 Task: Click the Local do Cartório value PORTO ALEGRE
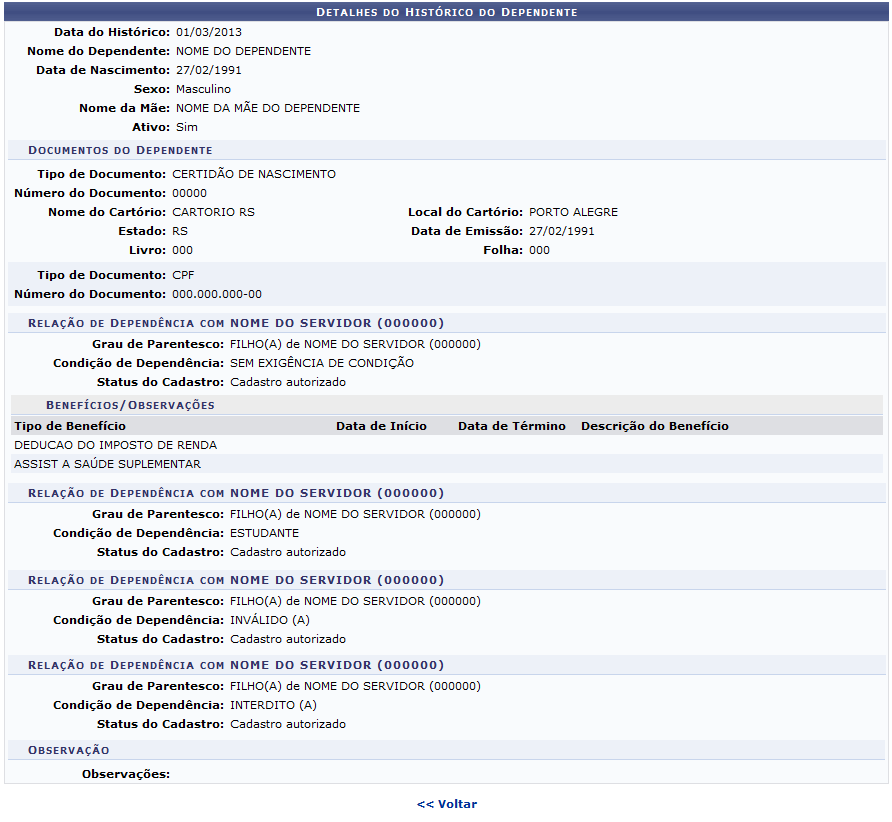(573, 212)
